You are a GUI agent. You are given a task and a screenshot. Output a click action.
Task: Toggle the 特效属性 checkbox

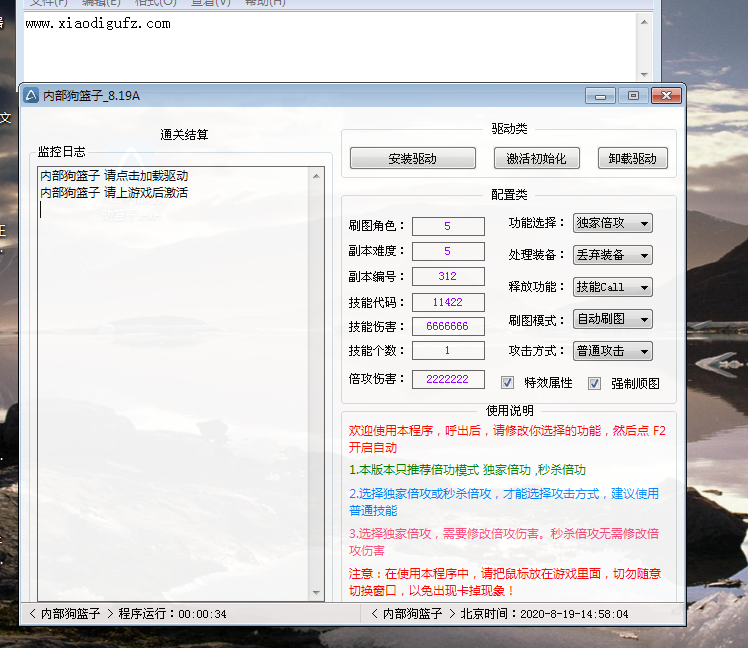pyautogui.click(x=508, y=383)
